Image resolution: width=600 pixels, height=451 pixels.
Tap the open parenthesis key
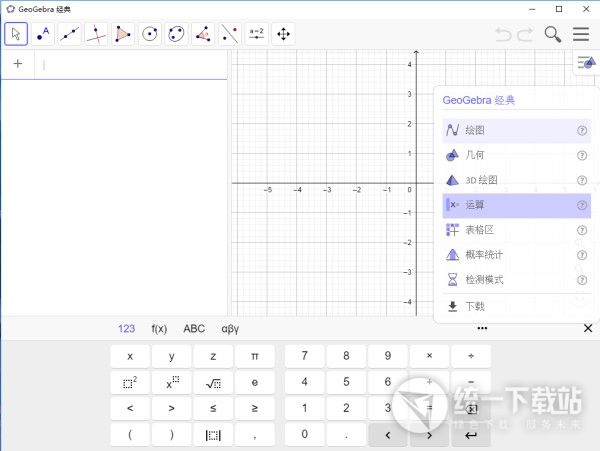(x=130, y=435)
